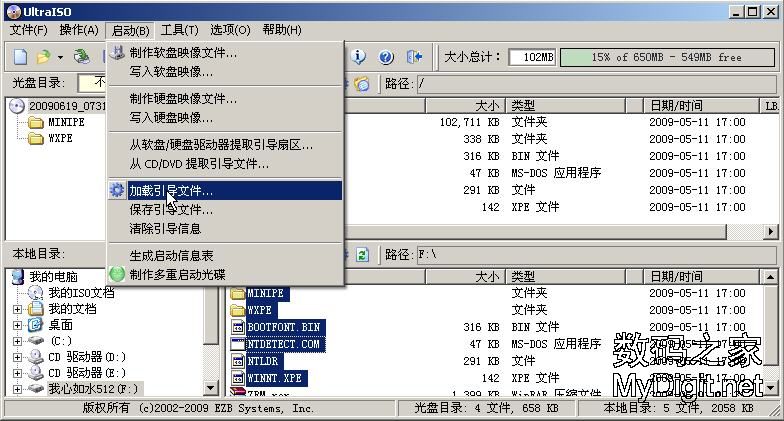Expand the CD 驱动器 (D:) tree node
The height and width of the screenshot is (421, 784).
(x=17, y=358)
